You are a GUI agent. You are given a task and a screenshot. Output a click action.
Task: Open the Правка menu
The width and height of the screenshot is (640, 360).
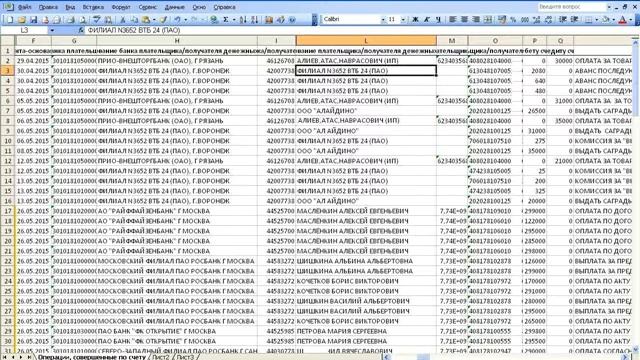click(x=48, y=7)
